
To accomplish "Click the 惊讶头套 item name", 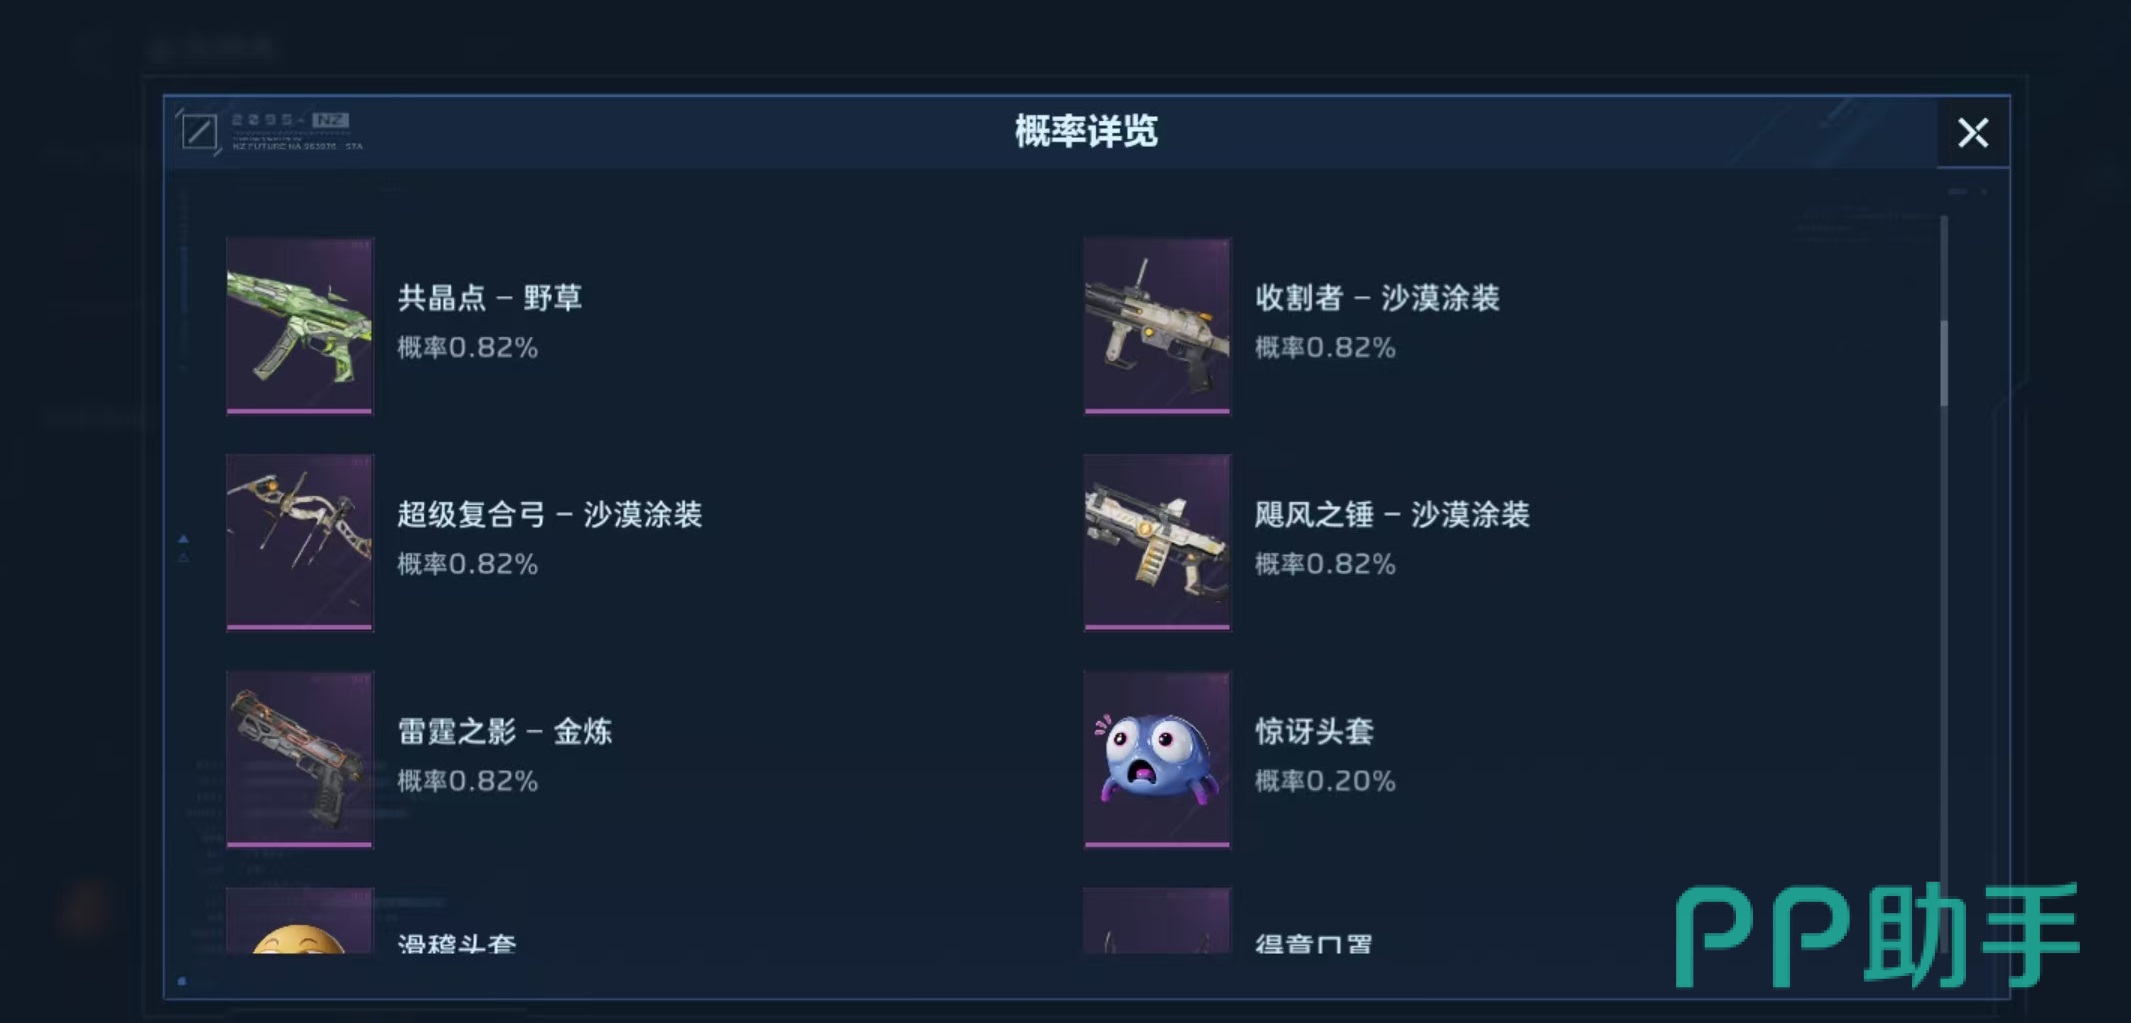I will point(1315,731).
